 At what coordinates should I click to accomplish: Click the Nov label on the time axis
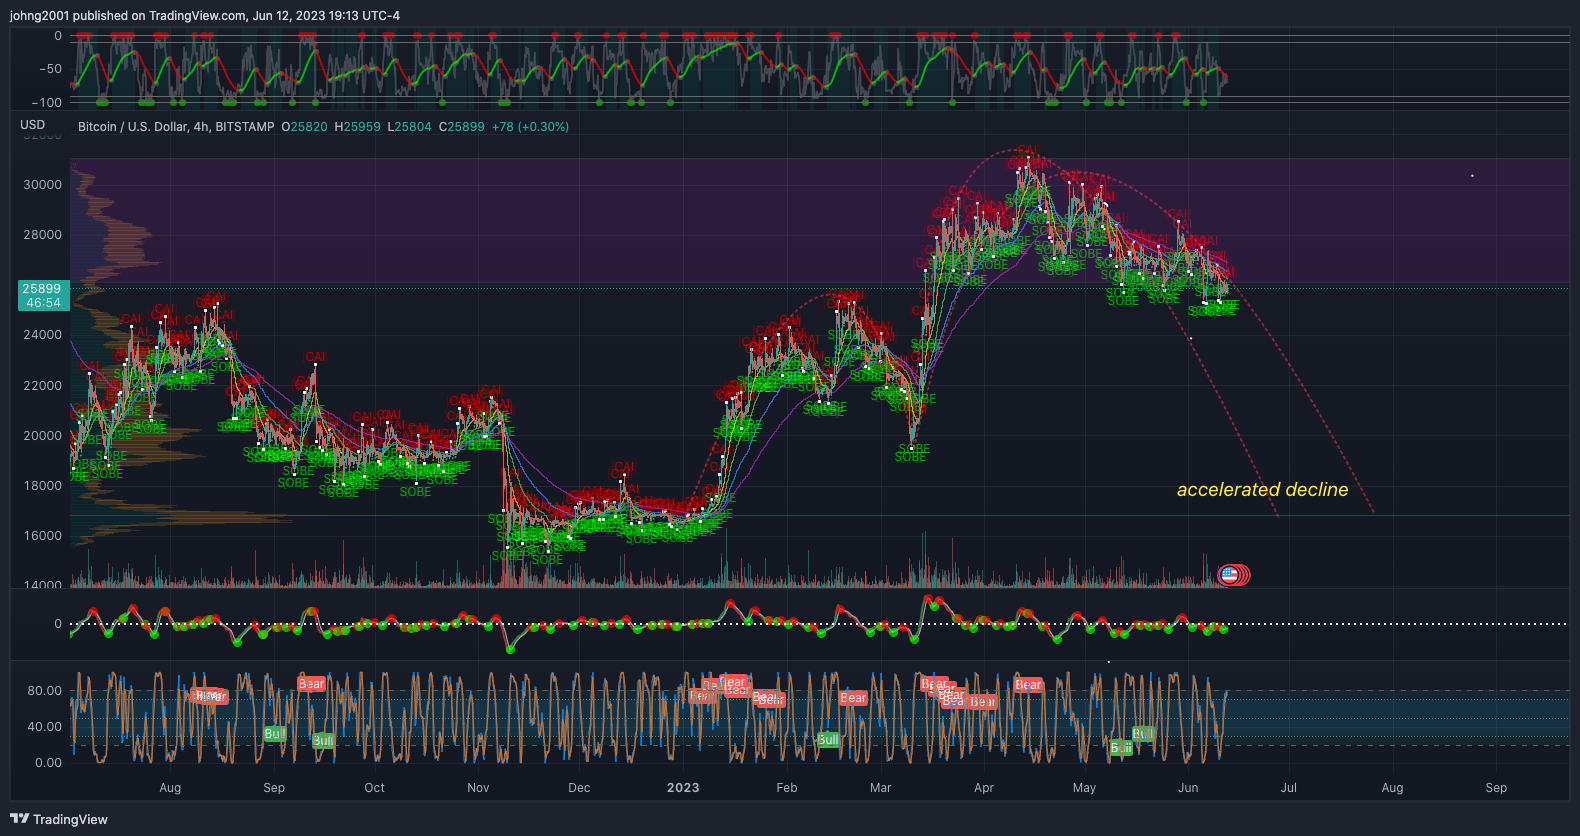(x=479, y=788)
